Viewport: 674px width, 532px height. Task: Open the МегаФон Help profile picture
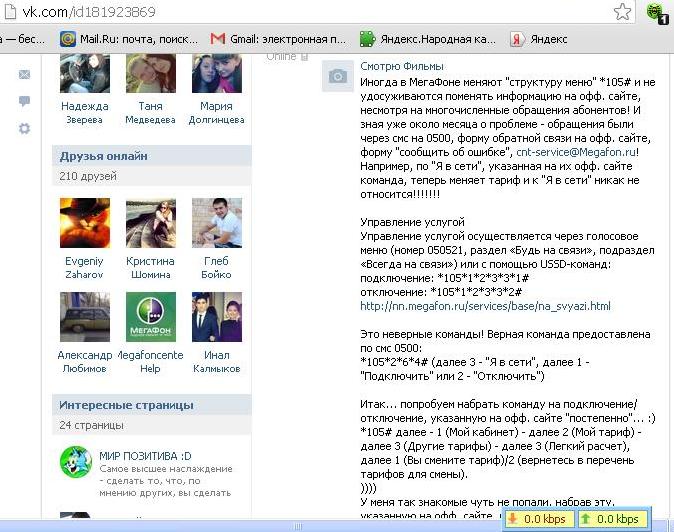click(151, 317)
